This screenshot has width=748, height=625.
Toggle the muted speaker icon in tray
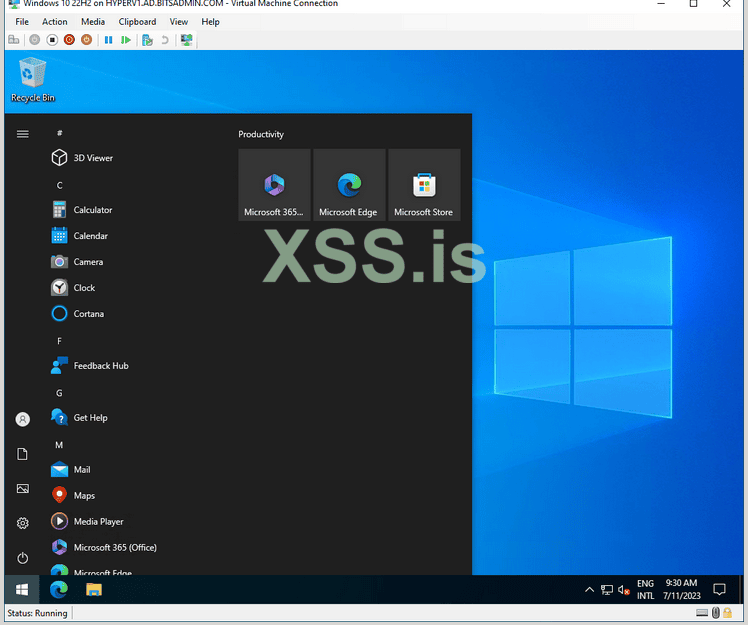[x=624, y=590]
